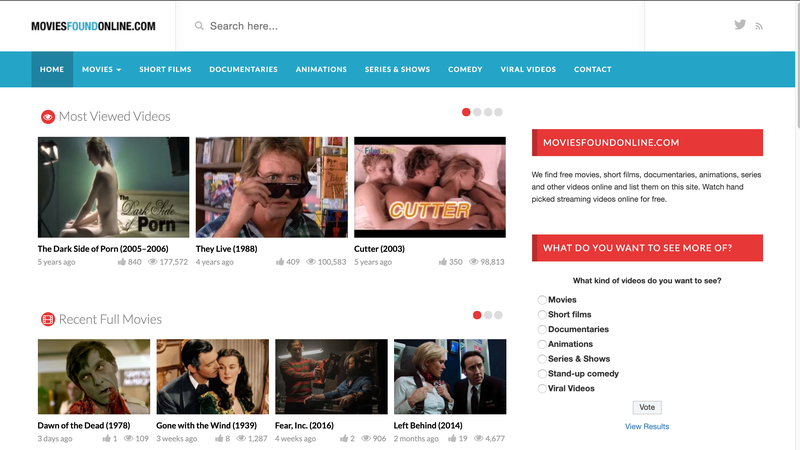Click the film icon beside Recent Full Movies
800x450 pixels.
point(47,319)
